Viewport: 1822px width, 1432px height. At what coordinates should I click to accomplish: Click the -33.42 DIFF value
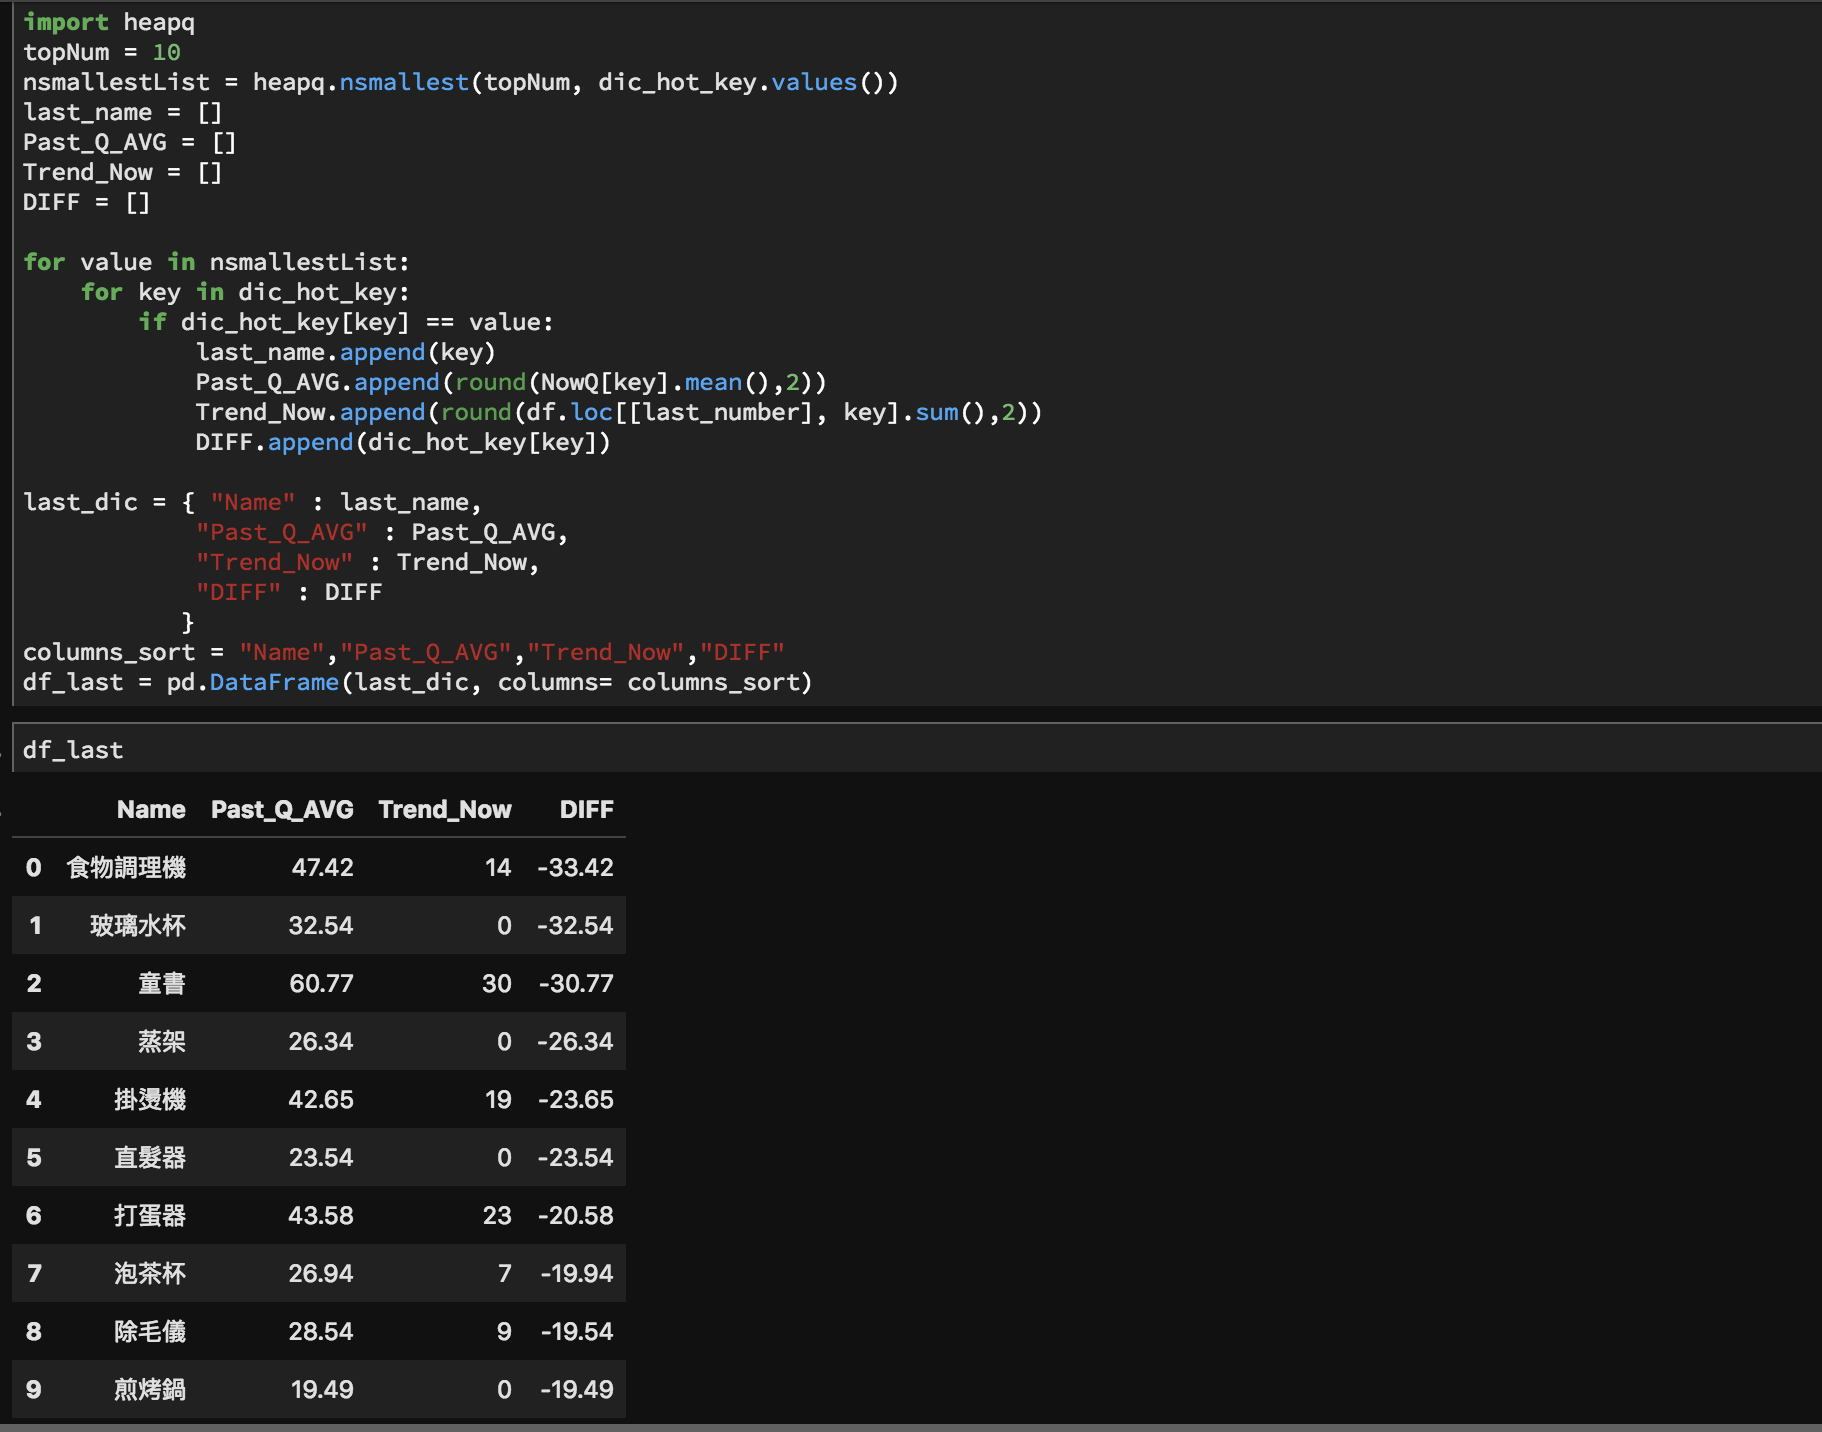pyautogui.click(x=575, y=867)
